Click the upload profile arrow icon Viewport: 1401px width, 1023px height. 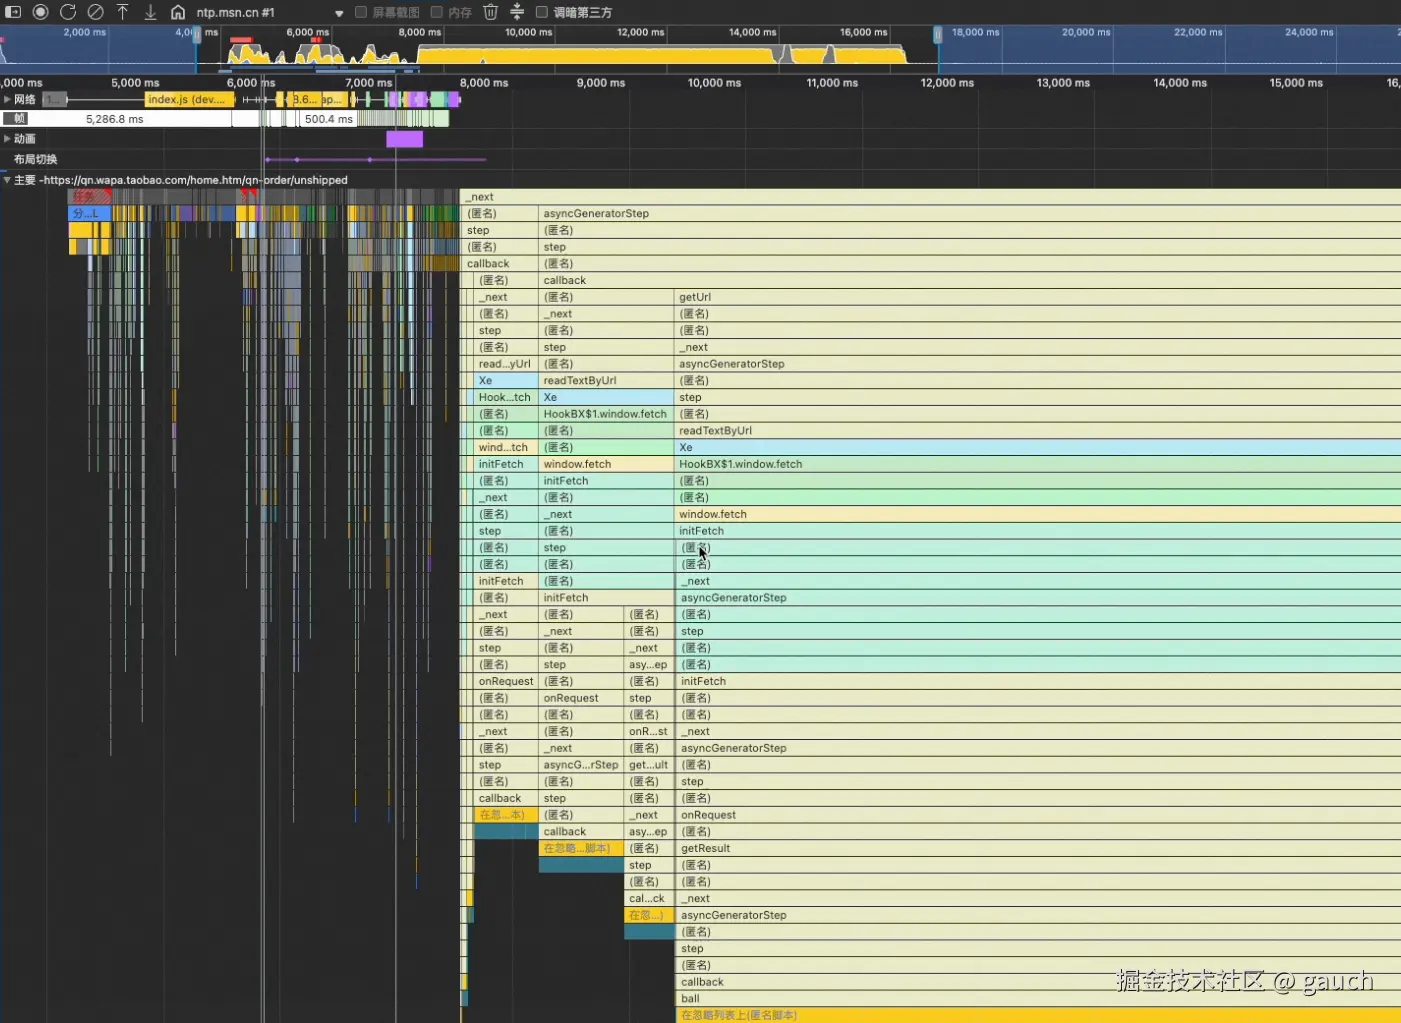[x=123, y=12]
